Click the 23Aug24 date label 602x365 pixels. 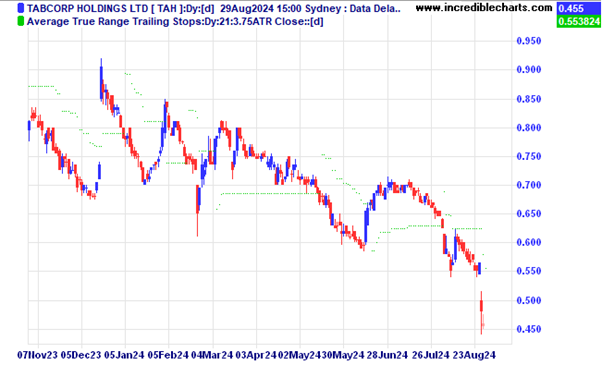click(x=475, y=355)
